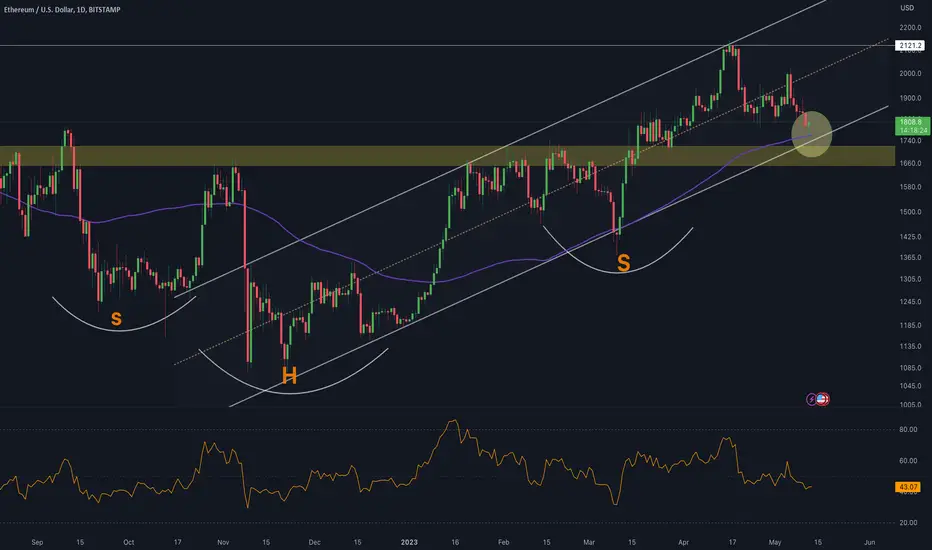
Task: Click the 2000.0 price axis label
Action: (910, 74)
